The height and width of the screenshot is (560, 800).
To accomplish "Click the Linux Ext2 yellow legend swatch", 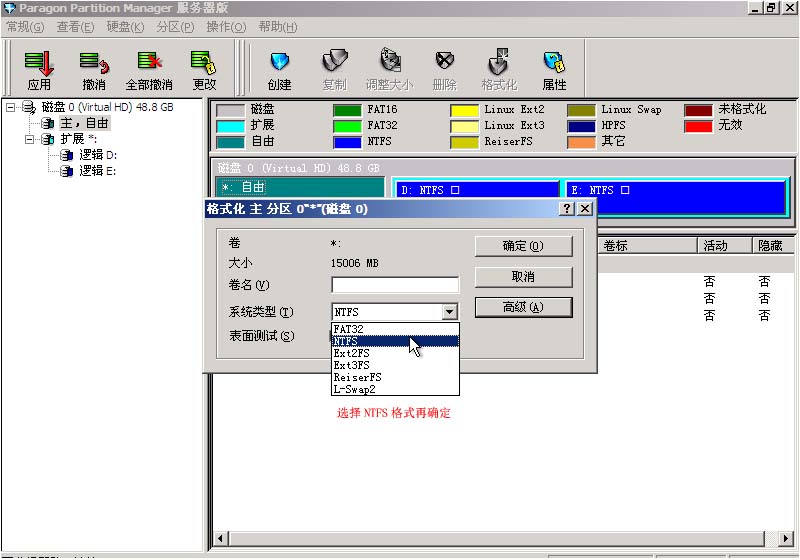I will coord(464,110).
